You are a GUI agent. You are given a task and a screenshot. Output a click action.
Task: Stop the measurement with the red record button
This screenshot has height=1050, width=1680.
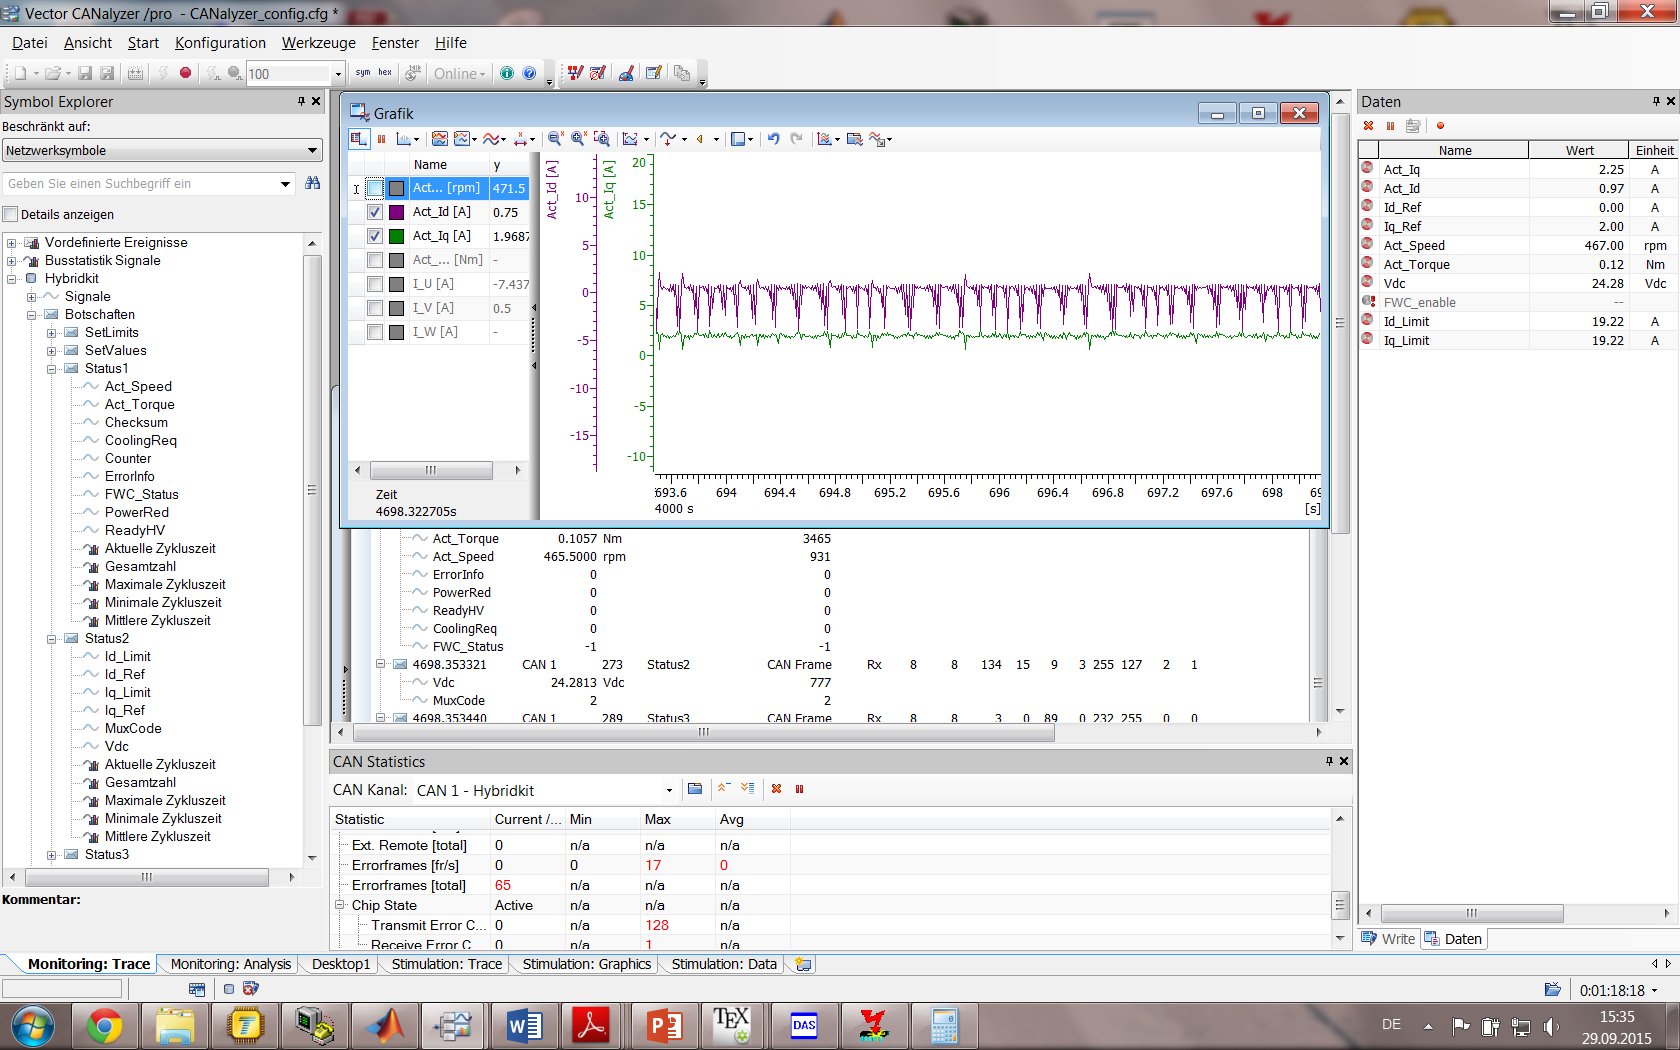coord(185,73)
